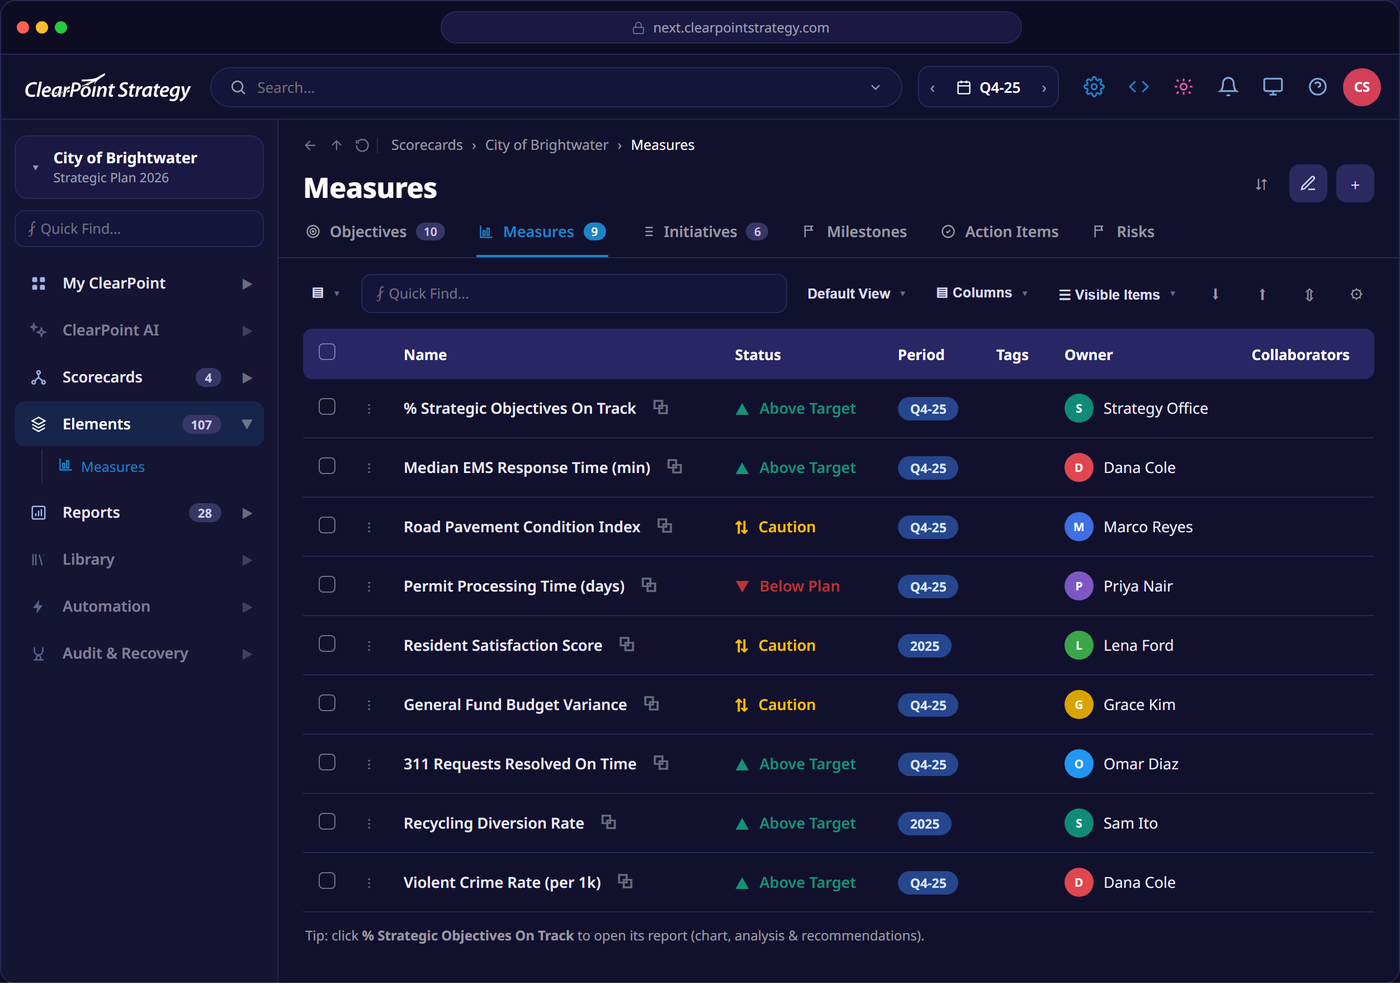Check the % Strategic Objectives On Track row
1400x984 pixels.
327,407
